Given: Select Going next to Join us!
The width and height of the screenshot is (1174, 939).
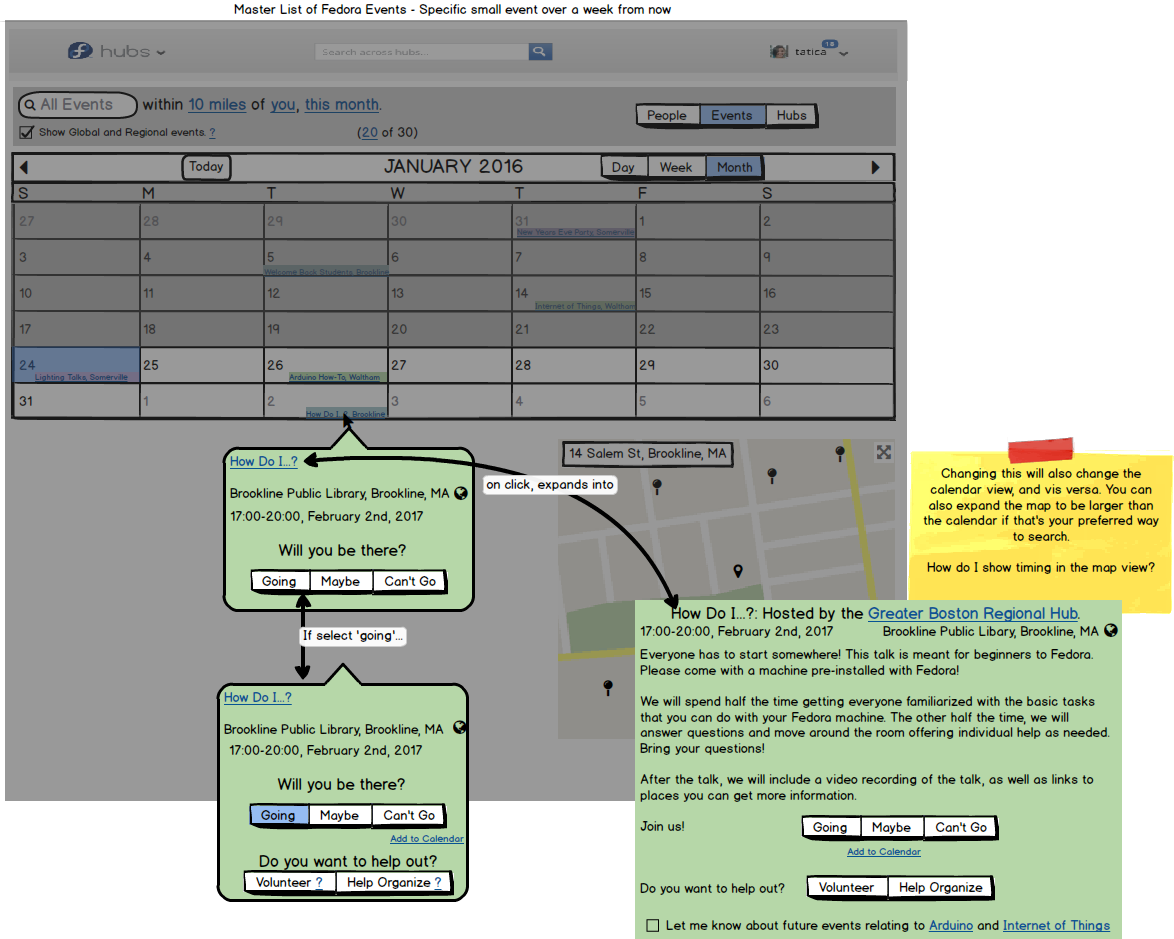Looking at the screenshot, I should [x=830, y=827].
